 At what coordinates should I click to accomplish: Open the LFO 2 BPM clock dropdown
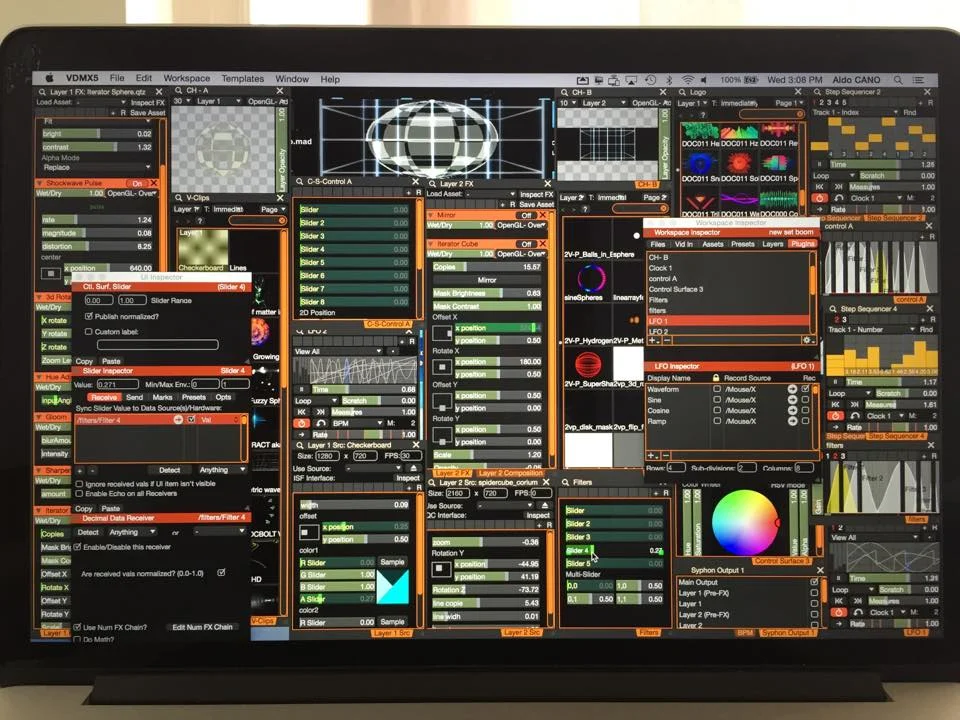point(358,423)
